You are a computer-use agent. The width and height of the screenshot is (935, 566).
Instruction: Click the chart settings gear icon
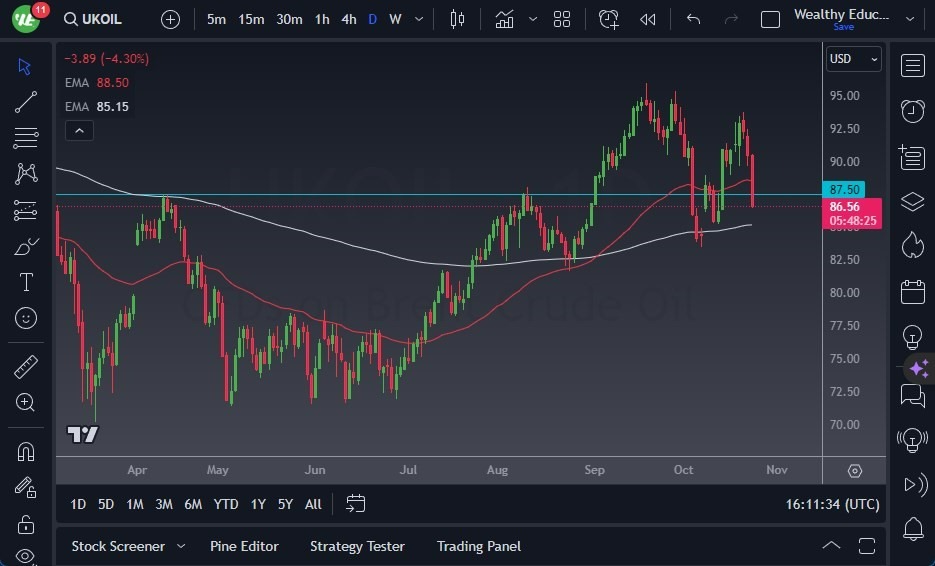click(854, 471)
